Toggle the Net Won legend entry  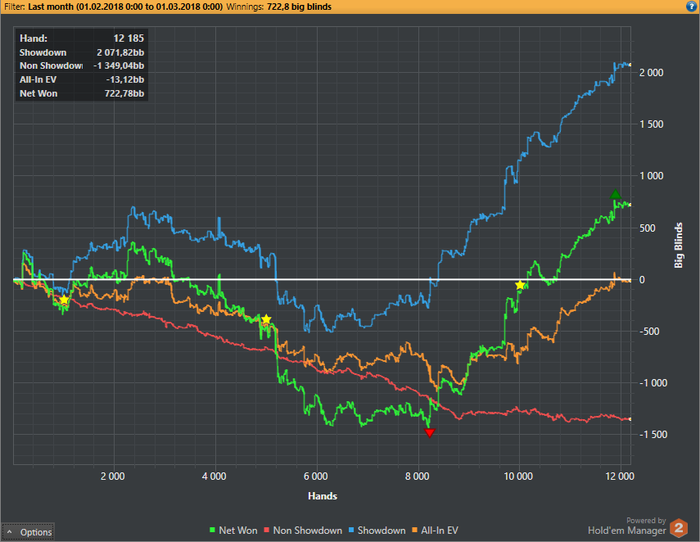(x=233, y=530)
